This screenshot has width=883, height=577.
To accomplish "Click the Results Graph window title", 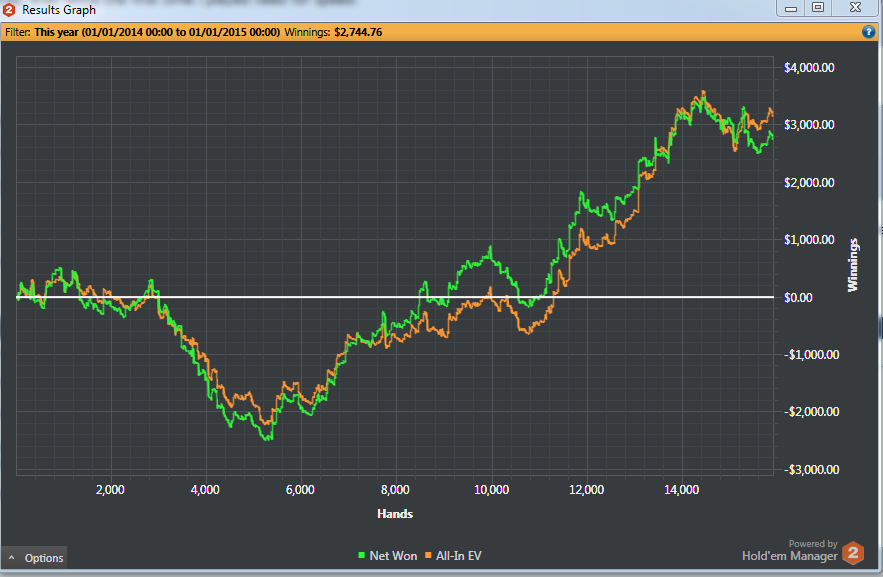I will tap(59, 10).
